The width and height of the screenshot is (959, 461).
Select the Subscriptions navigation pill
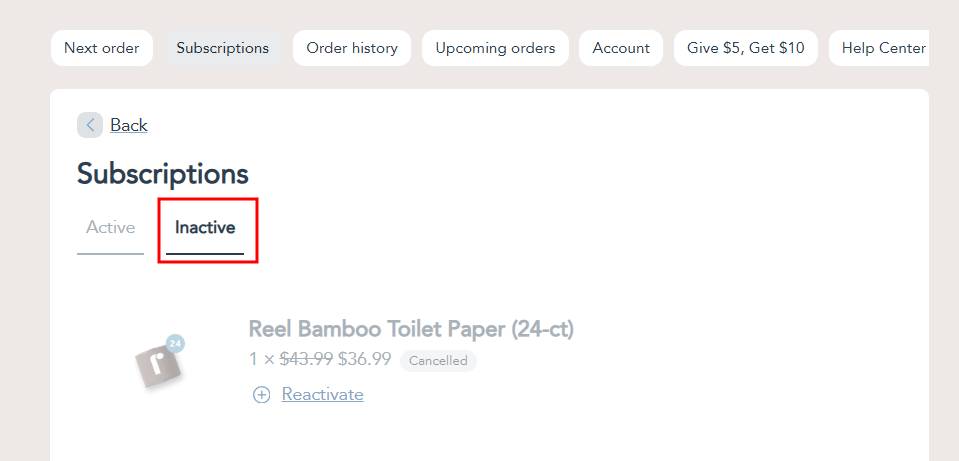click(x=223, y=48)
